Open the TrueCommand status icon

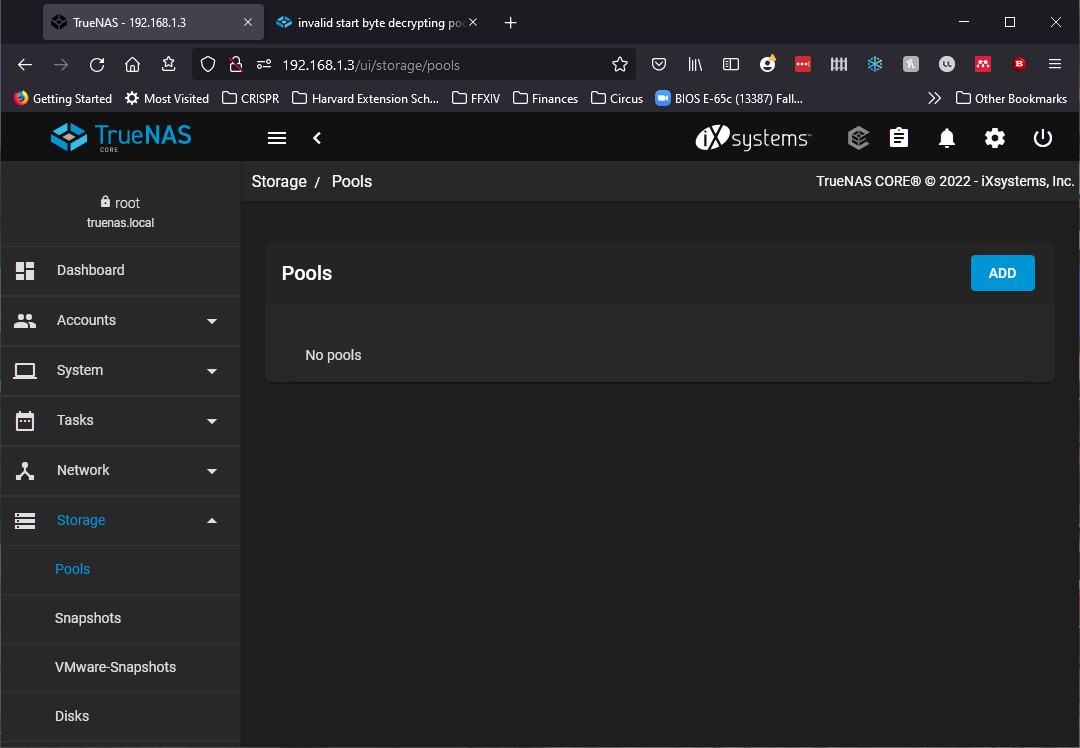[x=858, y=138]
